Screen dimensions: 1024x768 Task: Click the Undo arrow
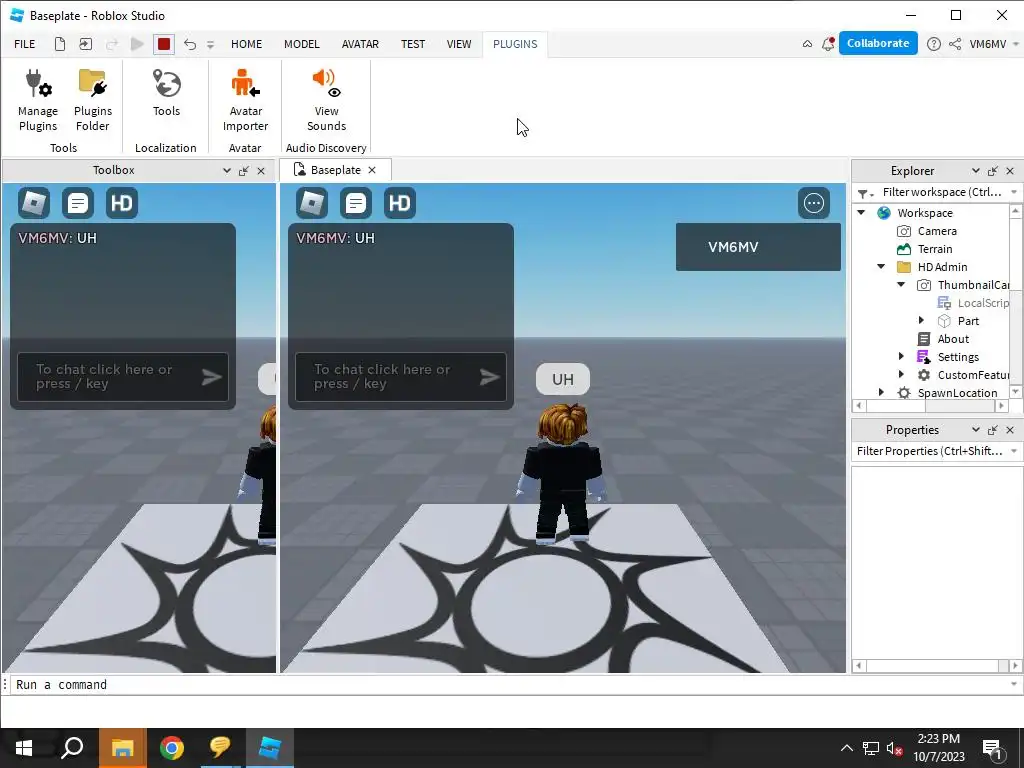(x=189, y=44)
